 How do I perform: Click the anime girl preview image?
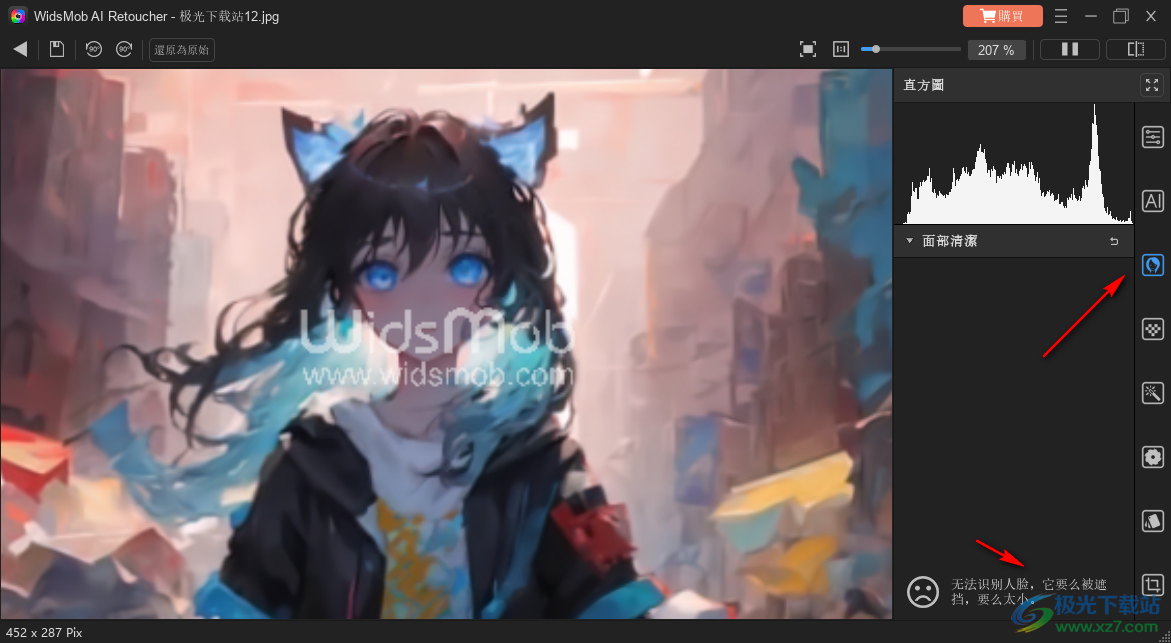(446, 344)
